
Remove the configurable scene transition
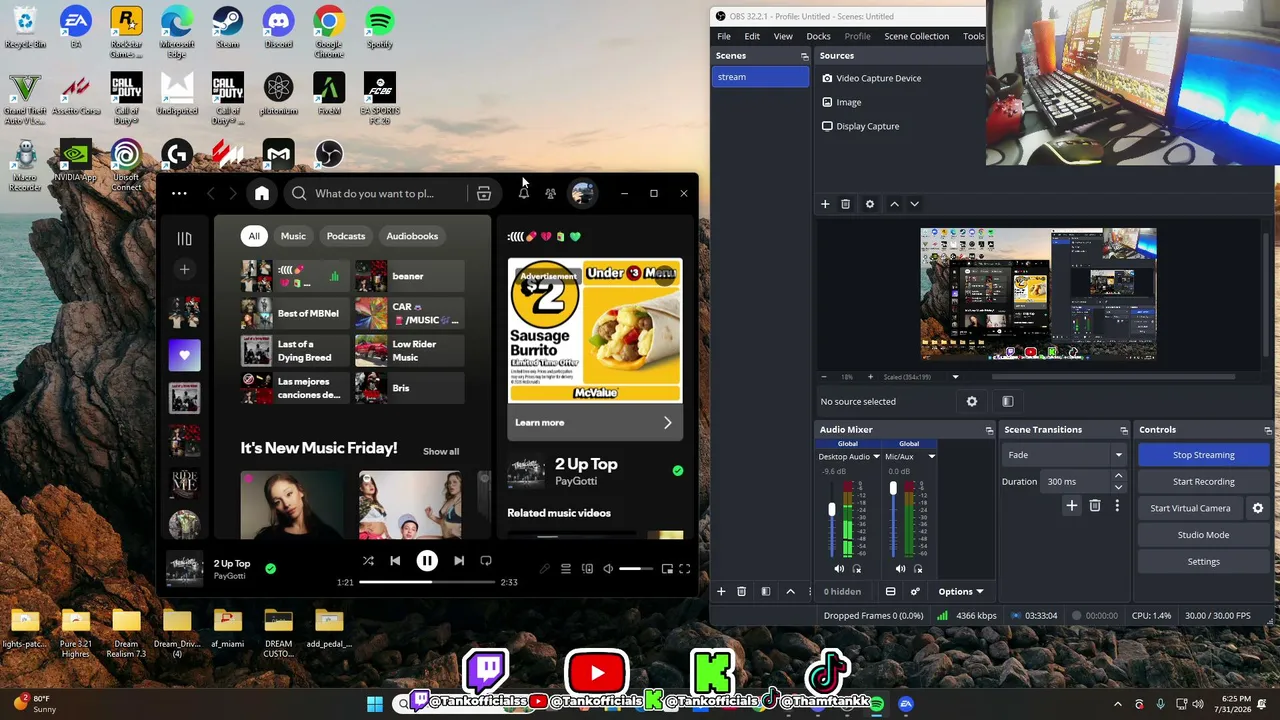(x=1095, y=506)
